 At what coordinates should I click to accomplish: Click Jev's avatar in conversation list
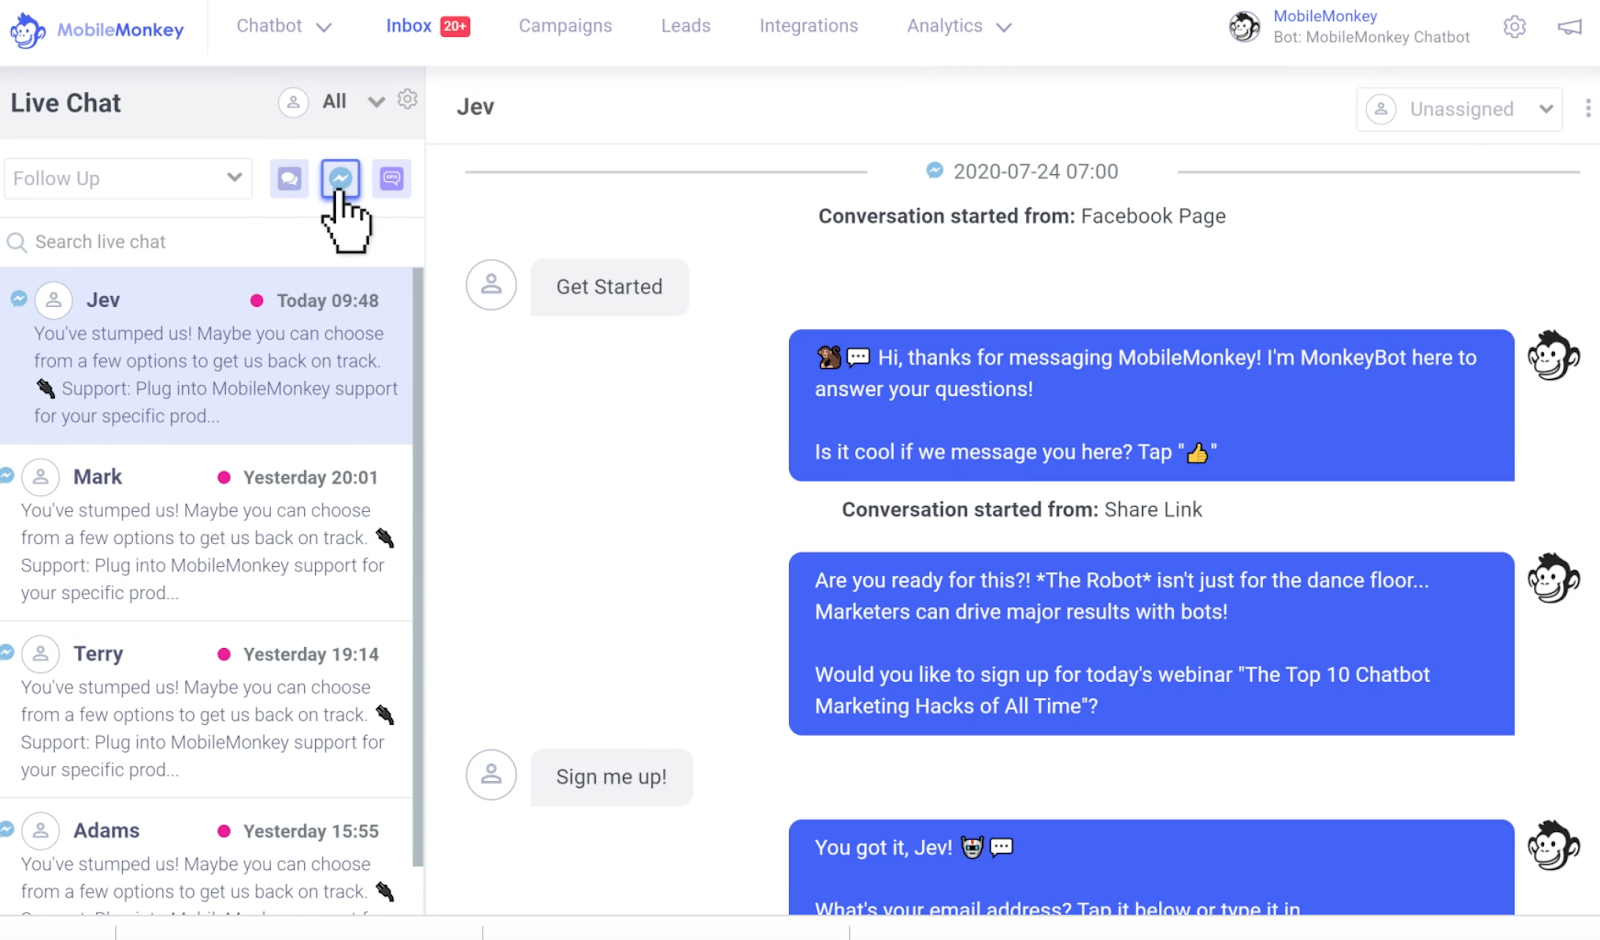coord(54,300)
